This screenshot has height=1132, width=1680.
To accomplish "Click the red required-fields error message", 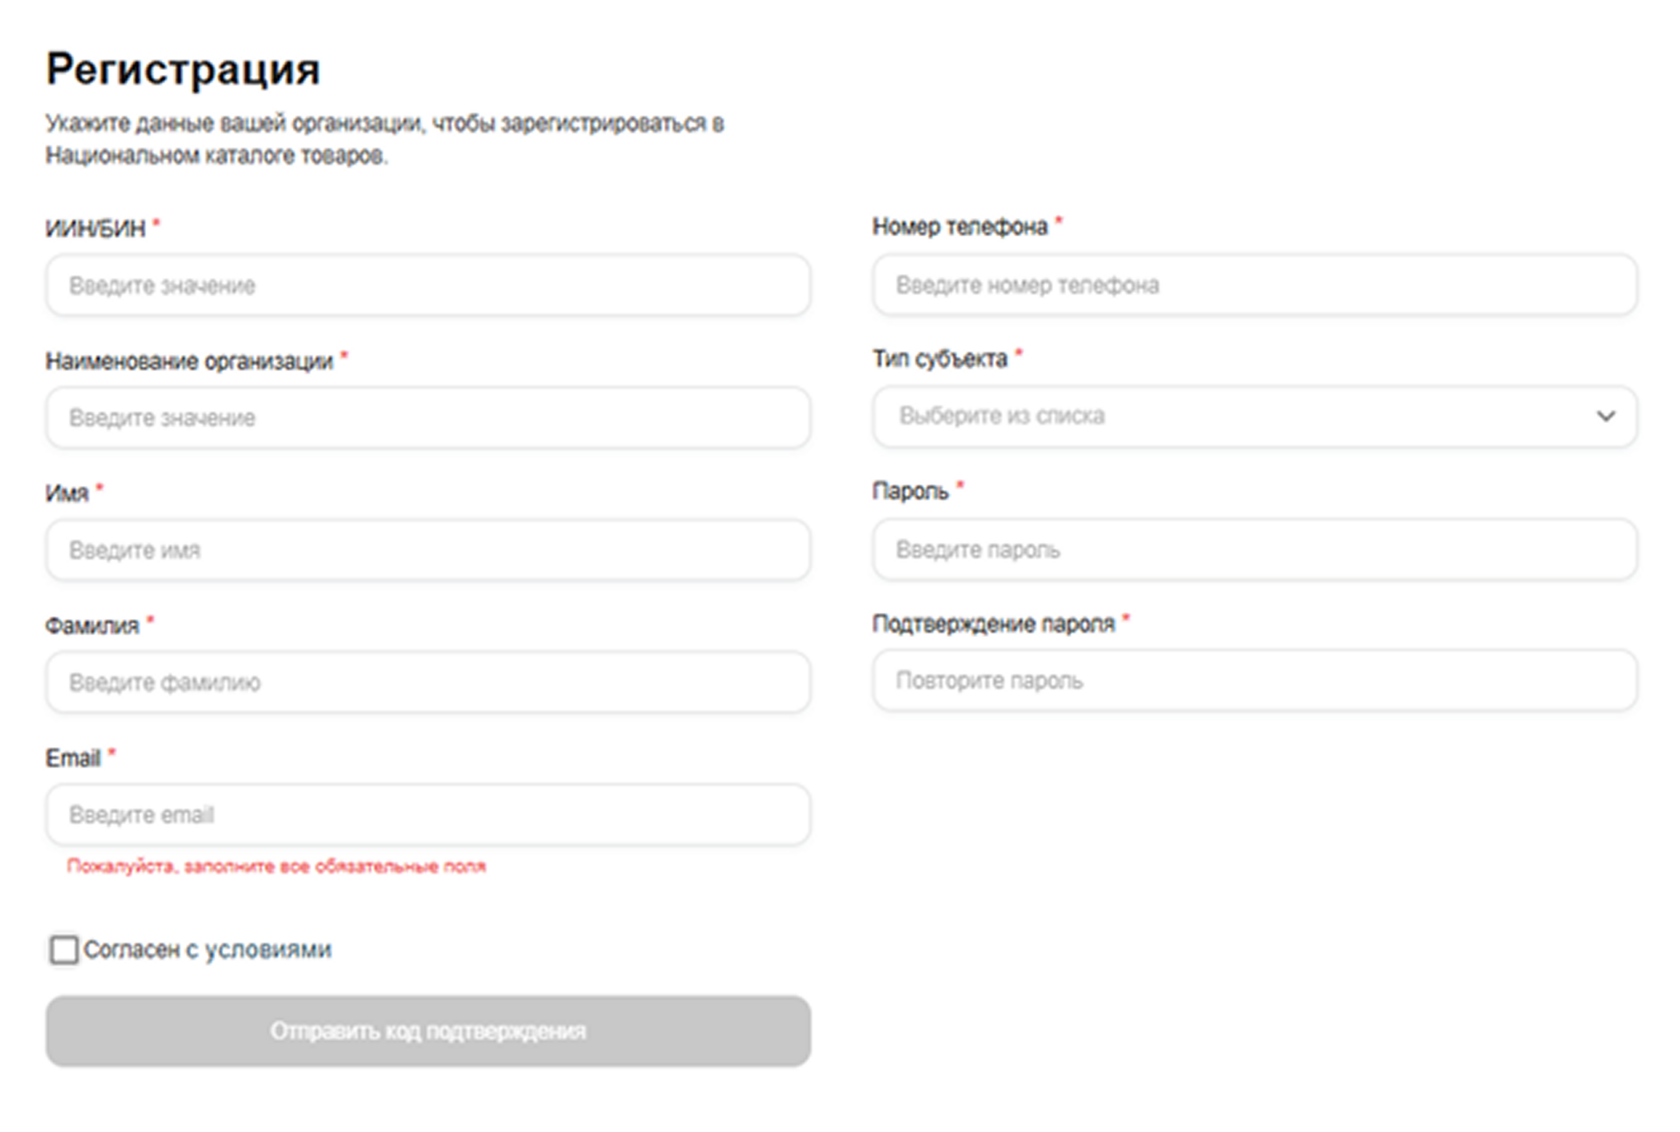I will (x=276, y=866).
